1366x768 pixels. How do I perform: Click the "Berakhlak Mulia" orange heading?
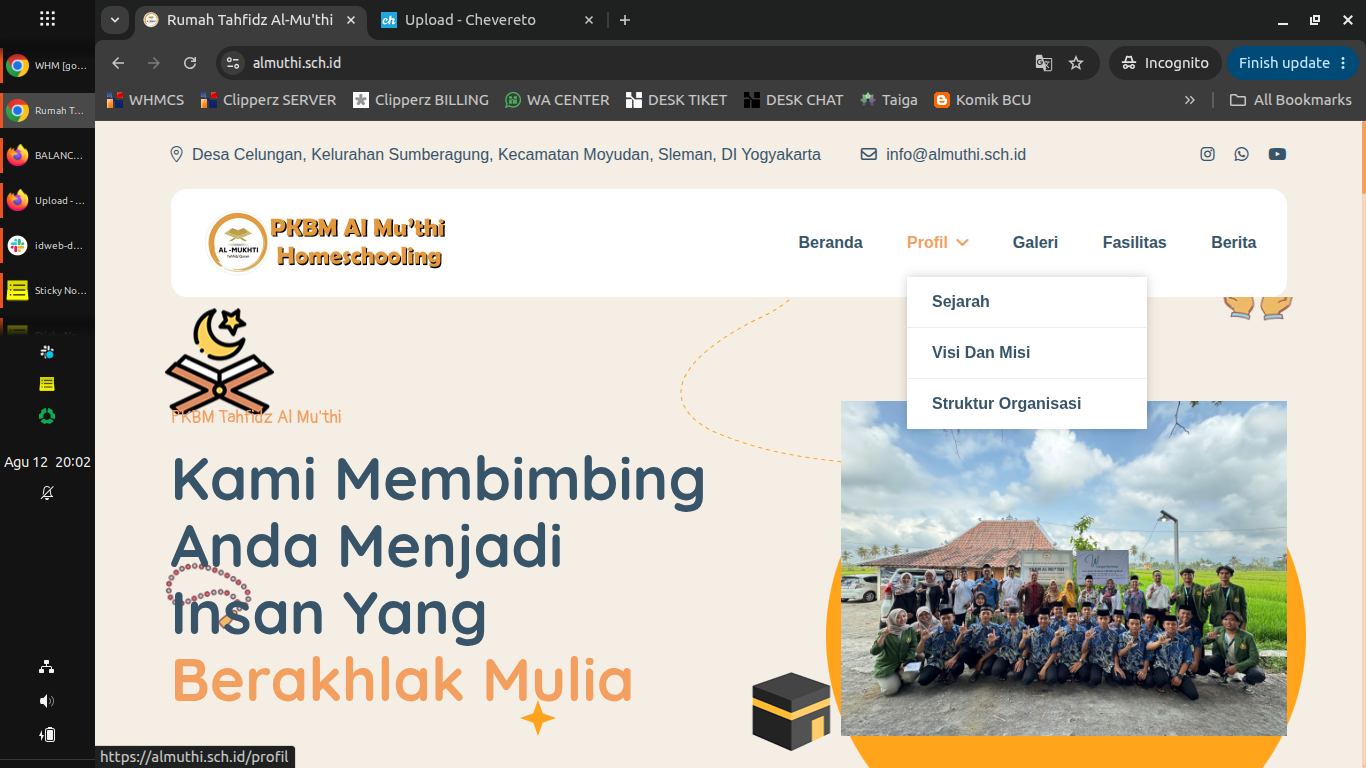point(403,680)
